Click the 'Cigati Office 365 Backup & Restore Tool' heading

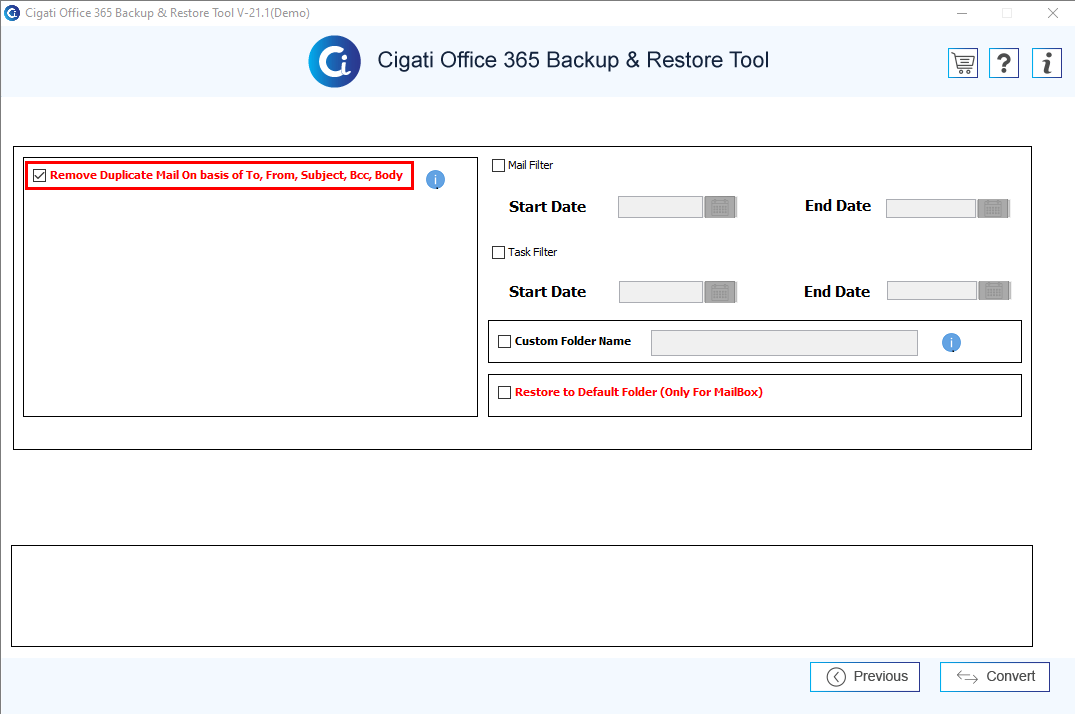(573, 60)
